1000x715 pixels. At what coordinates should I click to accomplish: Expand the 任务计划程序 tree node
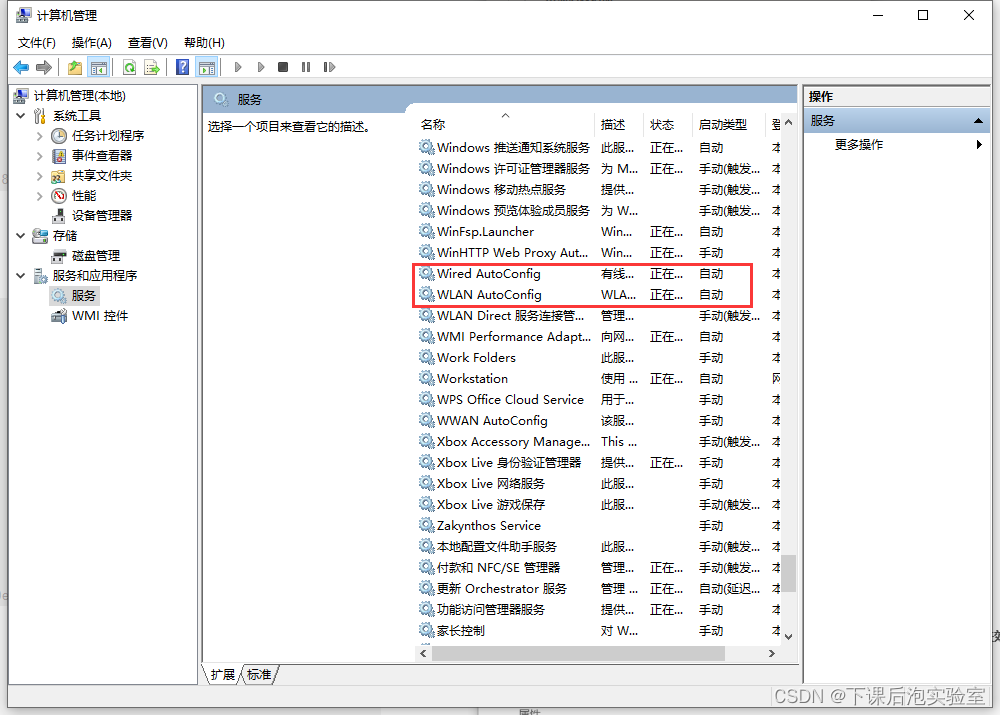[x=40, y=136]
